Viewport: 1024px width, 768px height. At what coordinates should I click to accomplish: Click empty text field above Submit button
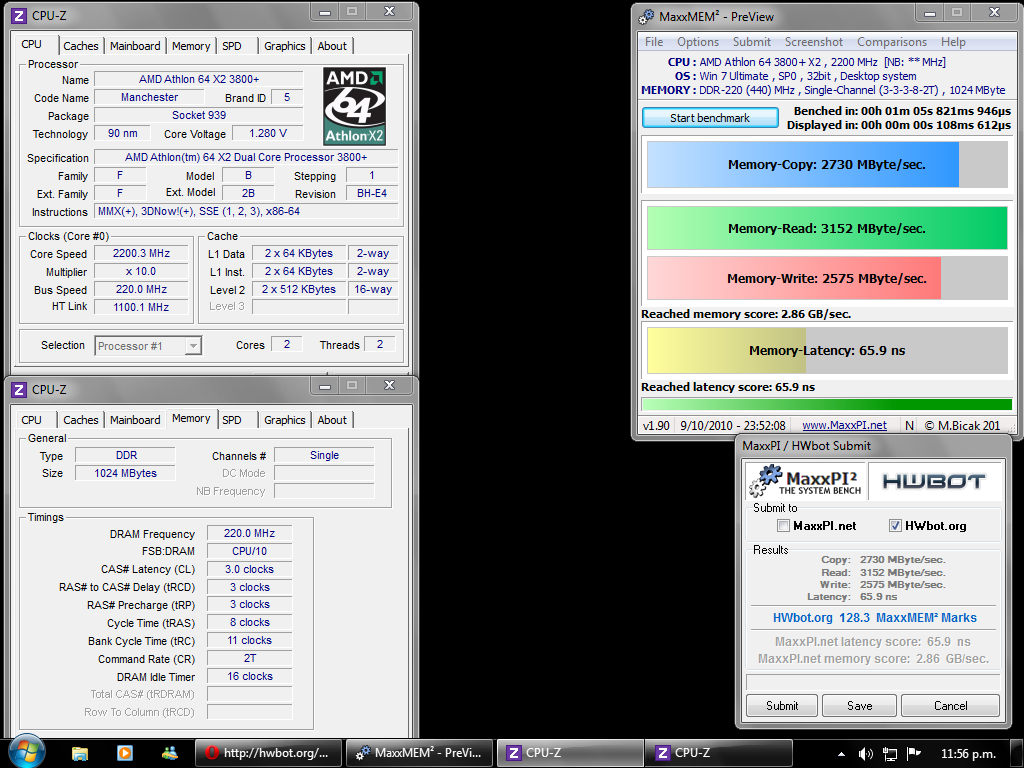[873, 682]
